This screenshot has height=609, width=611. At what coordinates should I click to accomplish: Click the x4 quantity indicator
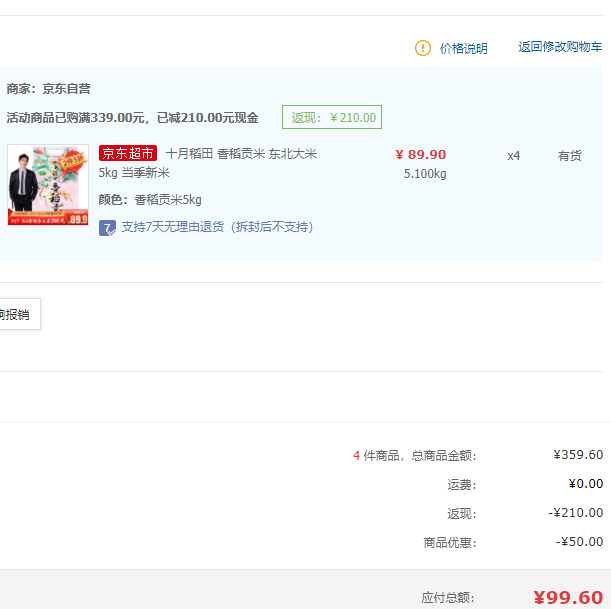(513, 156)
